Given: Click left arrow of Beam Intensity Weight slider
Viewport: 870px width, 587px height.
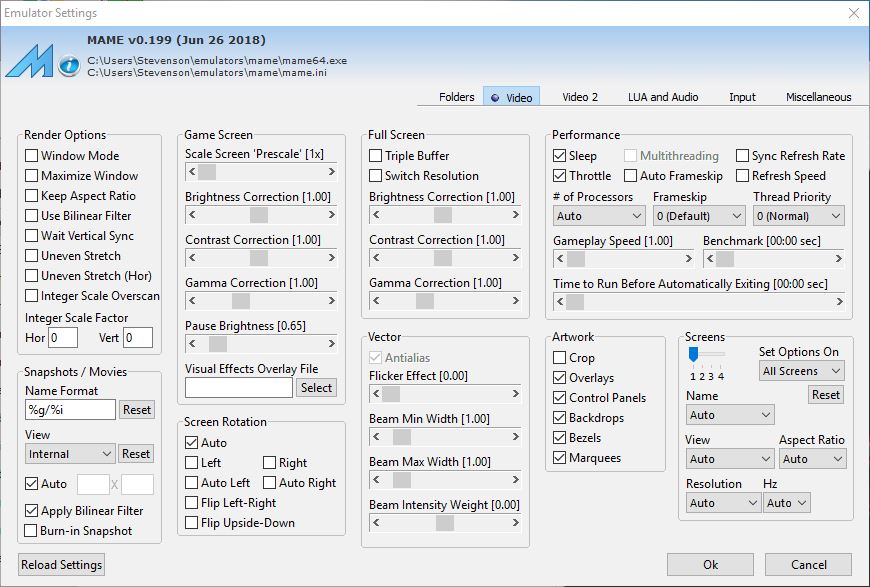Looking at the screenshot, I should tap(376, 522).
